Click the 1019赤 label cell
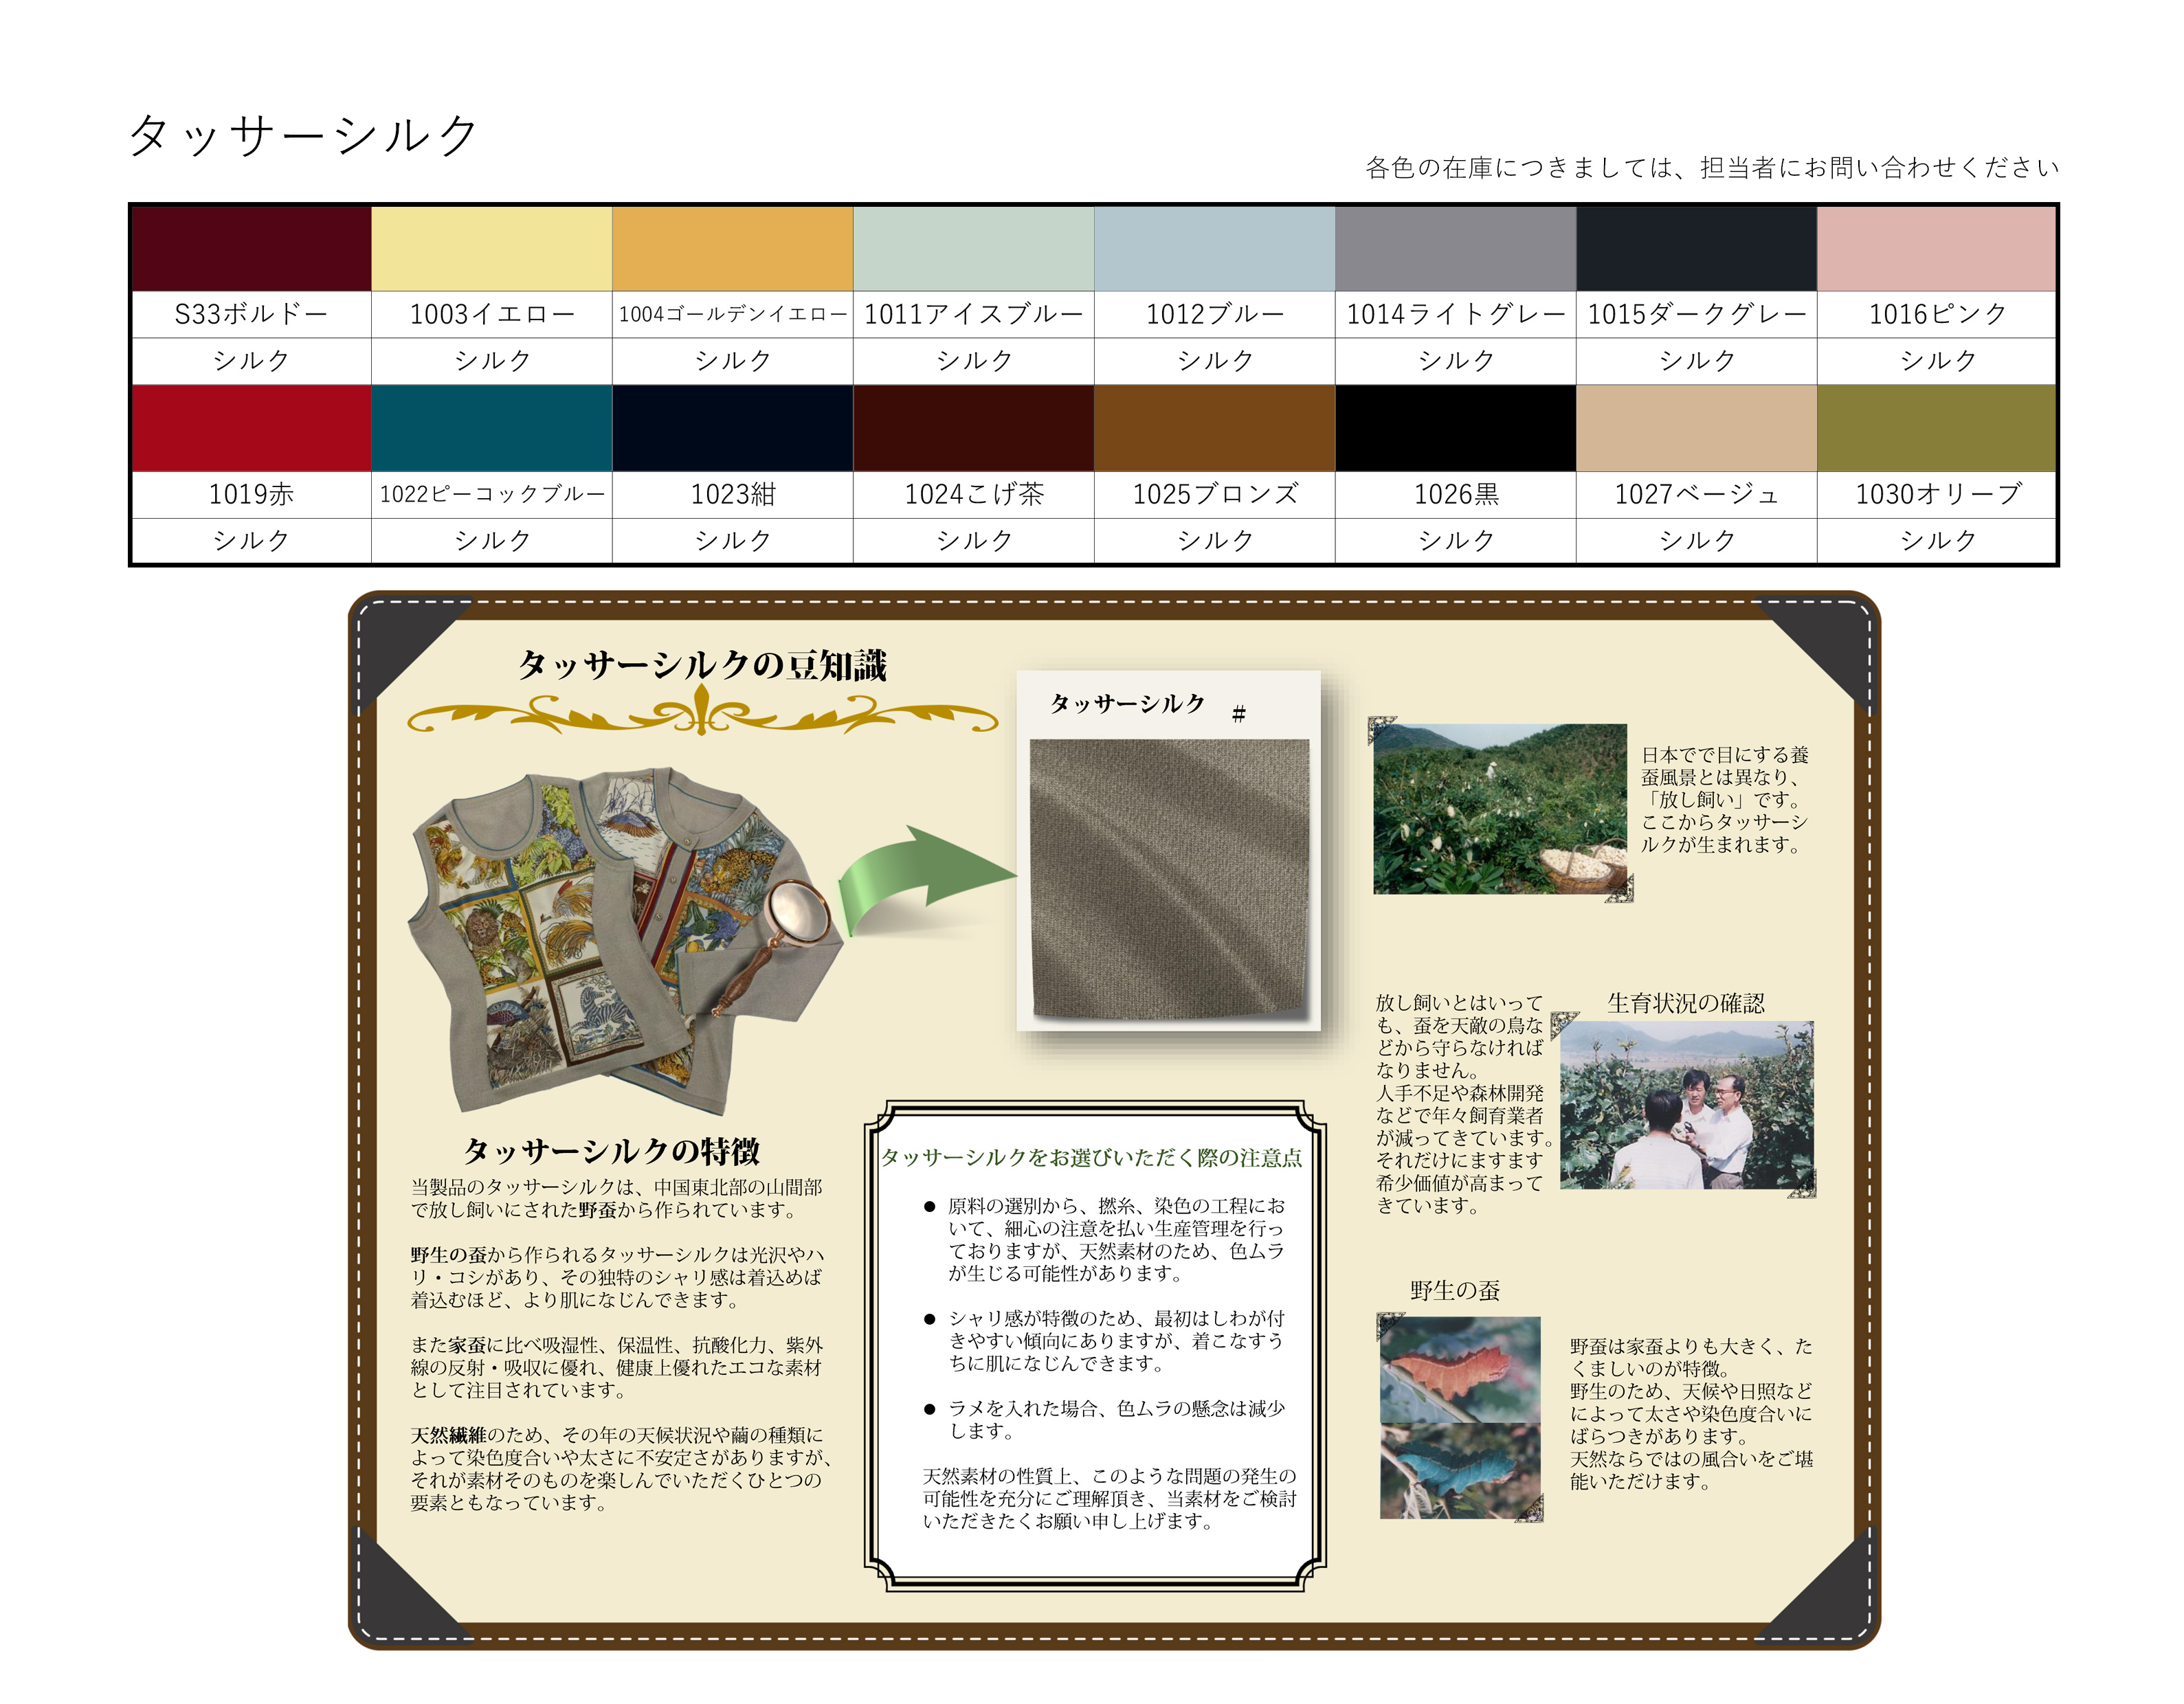Image resolution: width=2184 pixels, height=1704 pixels. [x=251, y=494]
